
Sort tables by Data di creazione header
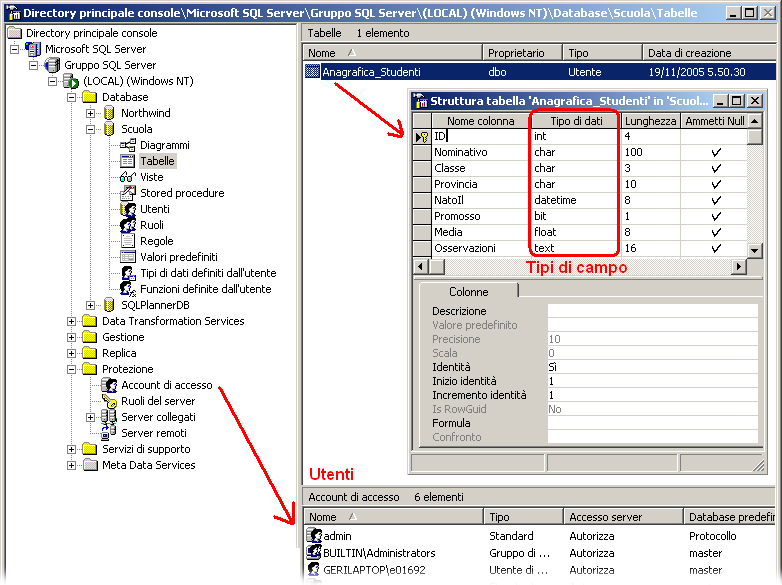point(709,53)
